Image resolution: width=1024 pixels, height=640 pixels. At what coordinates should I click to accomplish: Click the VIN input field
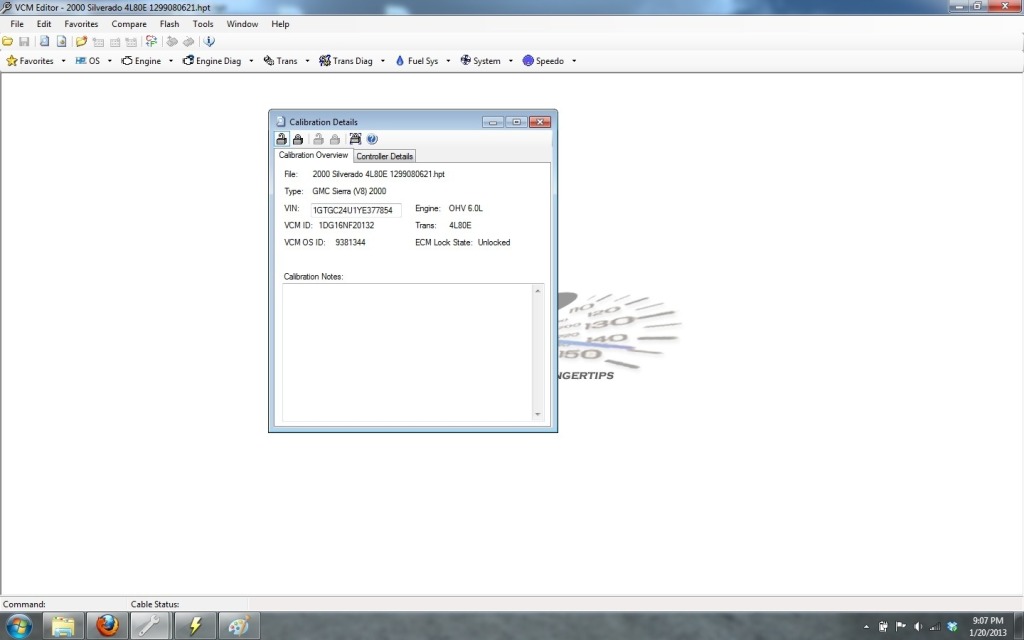tap(355, 210)
